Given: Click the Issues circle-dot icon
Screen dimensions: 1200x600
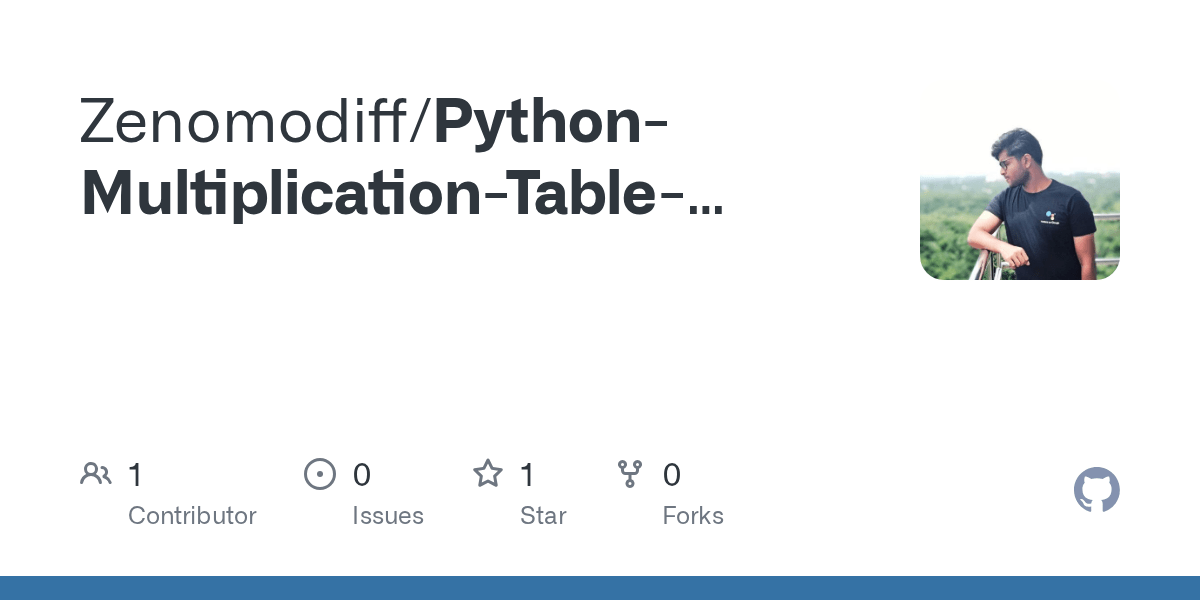Looking at the screenshot, I should 320,474.
